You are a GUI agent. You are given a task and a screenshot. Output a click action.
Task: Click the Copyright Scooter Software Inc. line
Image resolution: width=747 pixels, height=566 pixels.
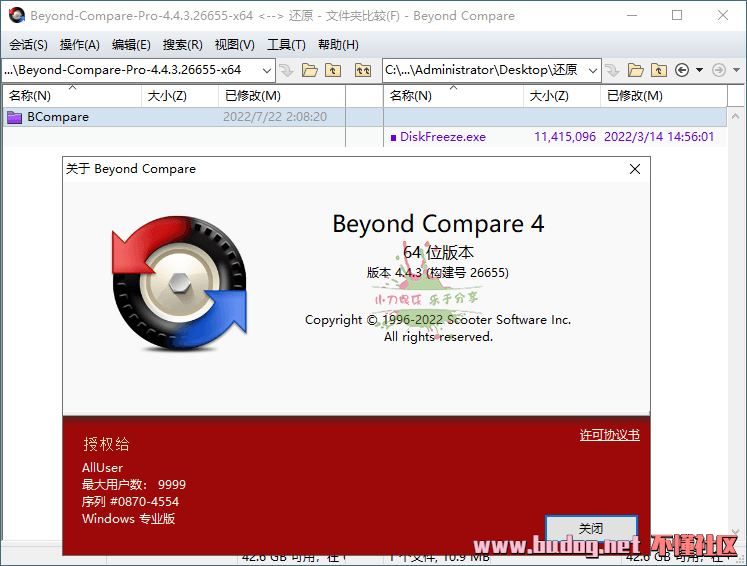[x=438, y=320]
